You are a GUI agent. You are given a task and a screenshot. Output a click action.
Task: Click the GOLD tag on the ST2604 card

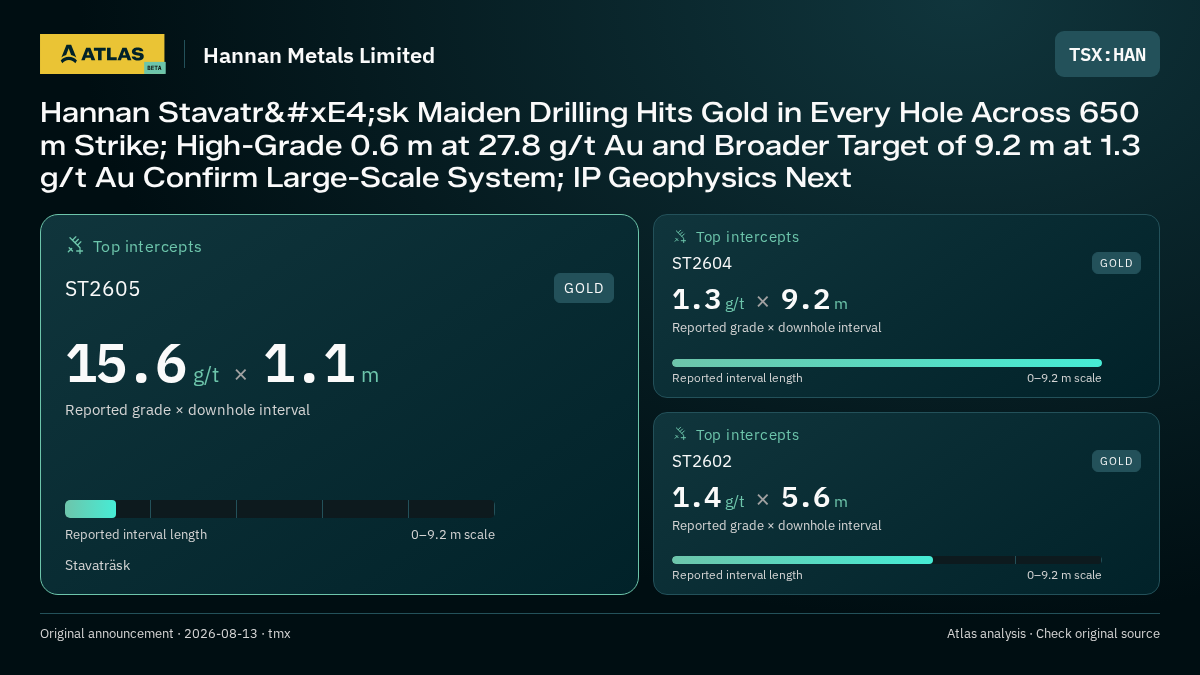pyautogui.click(x=1116, y=263)
